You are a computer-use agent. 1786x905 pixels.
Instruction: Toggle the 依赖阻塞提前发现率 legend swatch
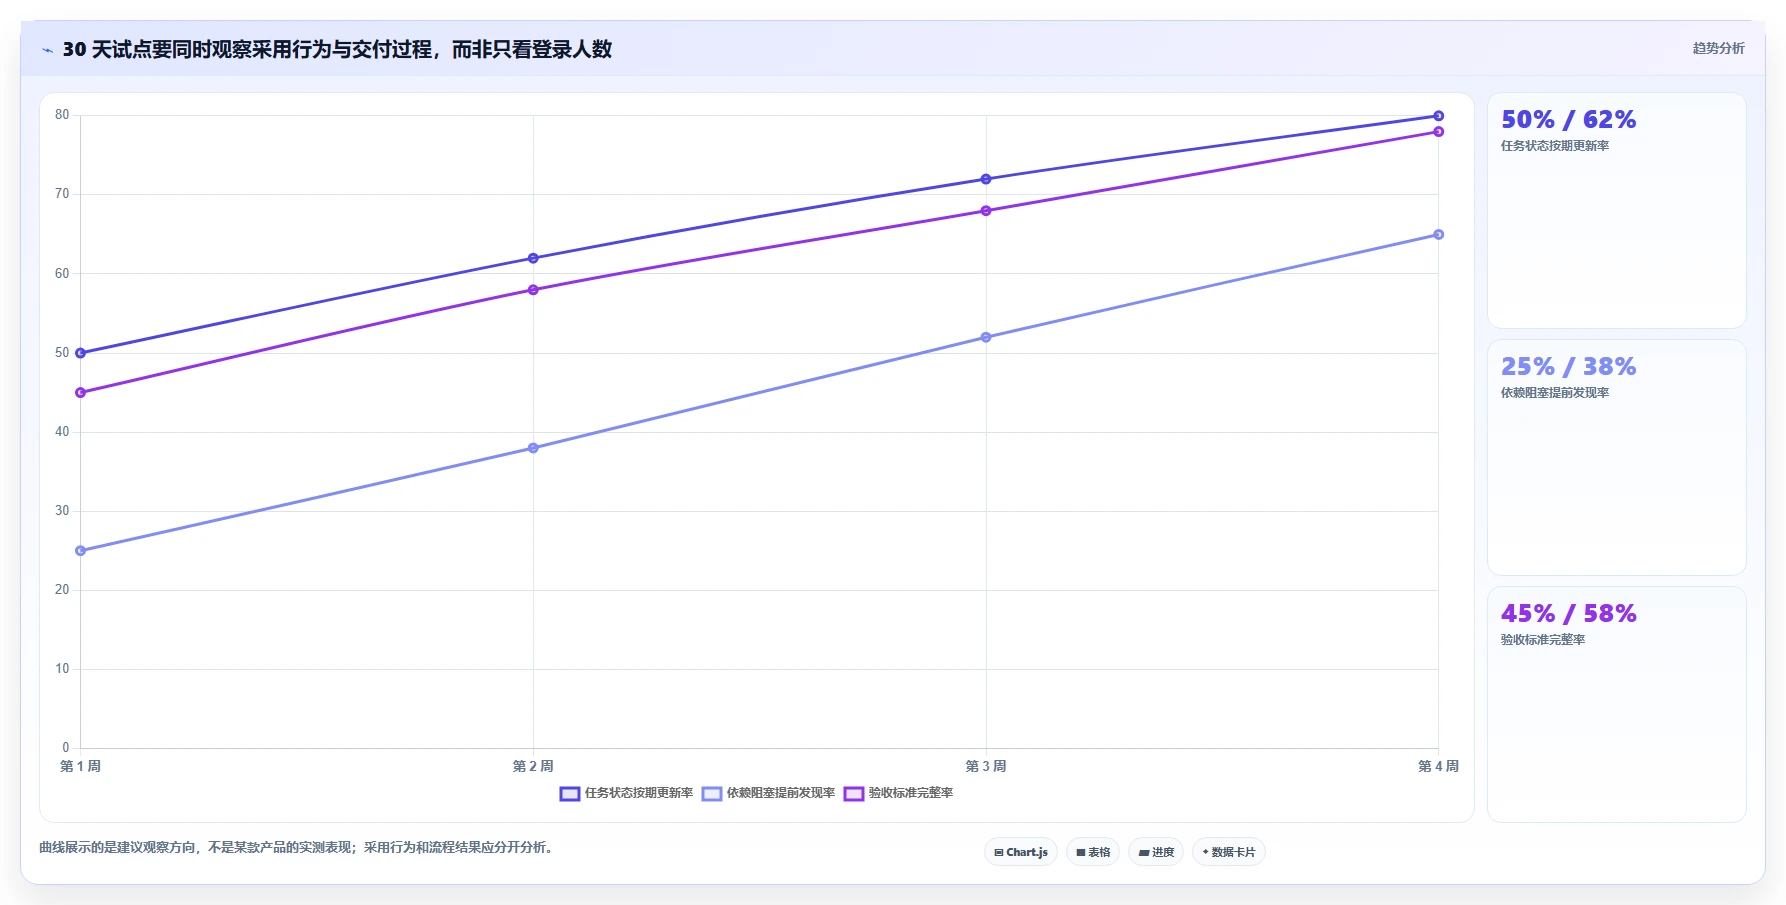712,794
